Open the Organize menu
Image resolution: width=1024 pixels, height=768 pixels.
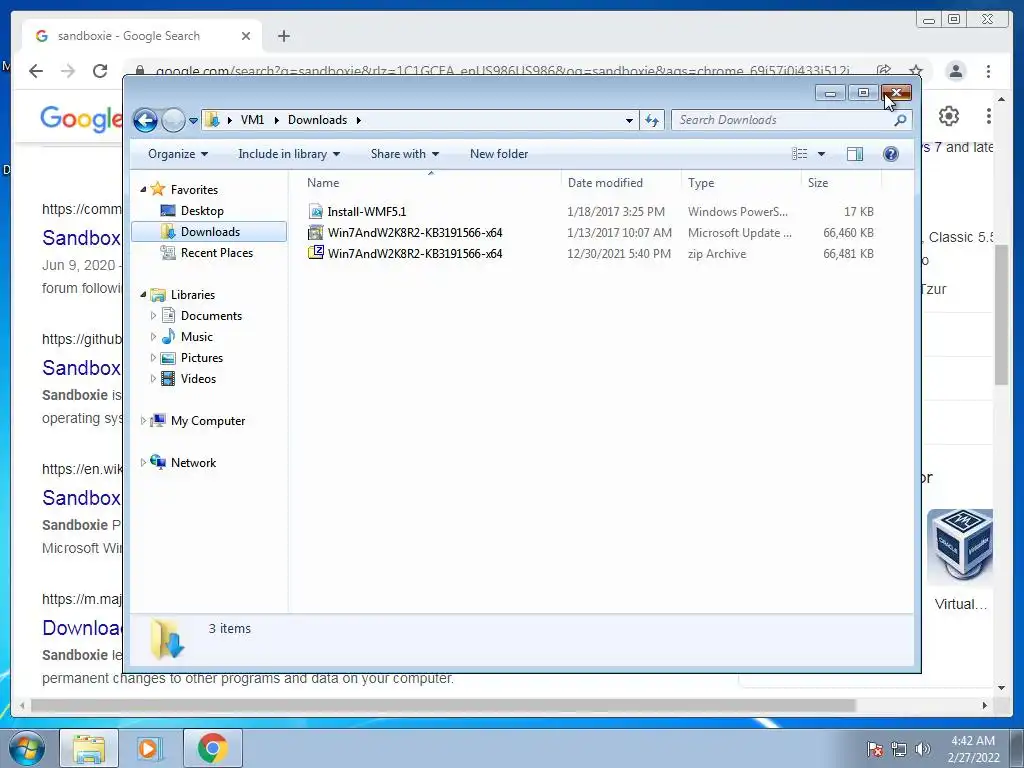(178, 154)
